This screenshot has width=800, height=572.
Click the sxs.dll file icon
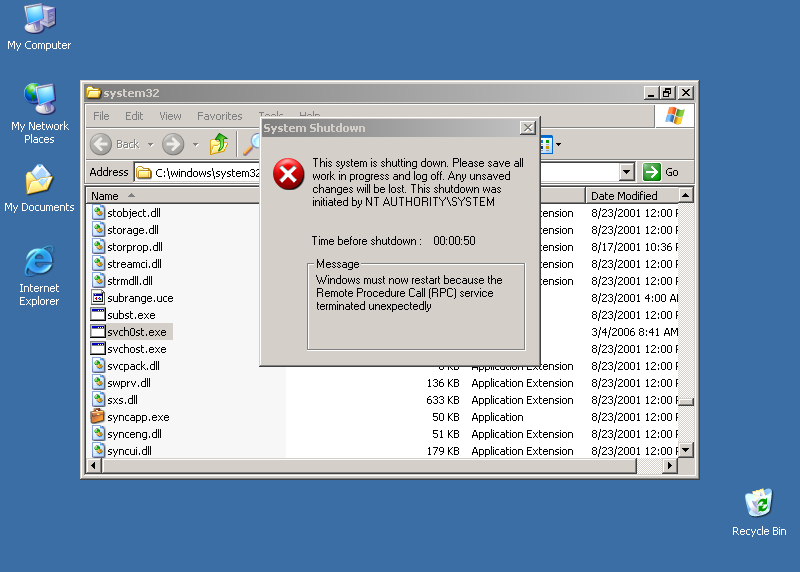[x=98, y=399]
